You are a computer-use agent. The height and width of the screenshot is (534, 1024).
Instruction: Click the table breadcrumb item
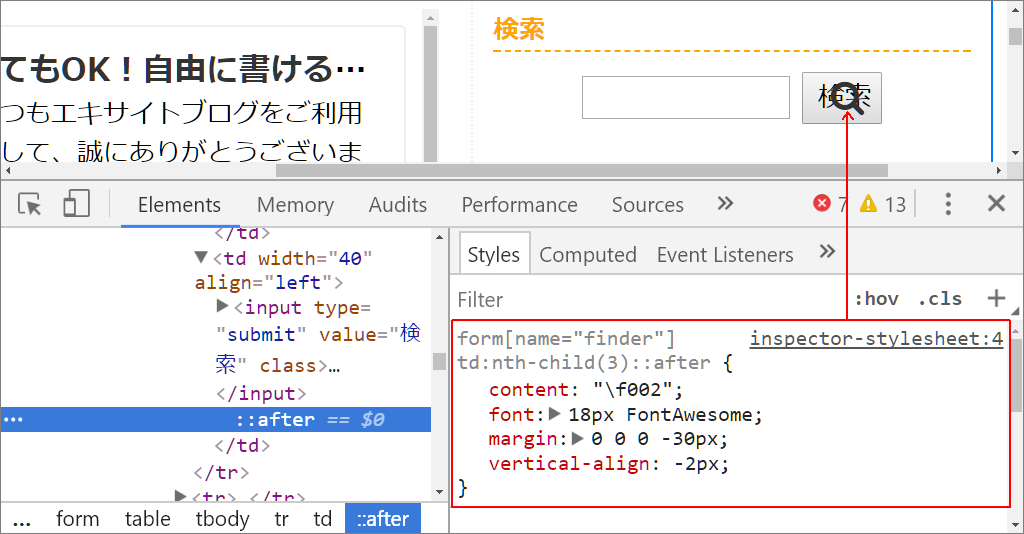pos(148,519)
